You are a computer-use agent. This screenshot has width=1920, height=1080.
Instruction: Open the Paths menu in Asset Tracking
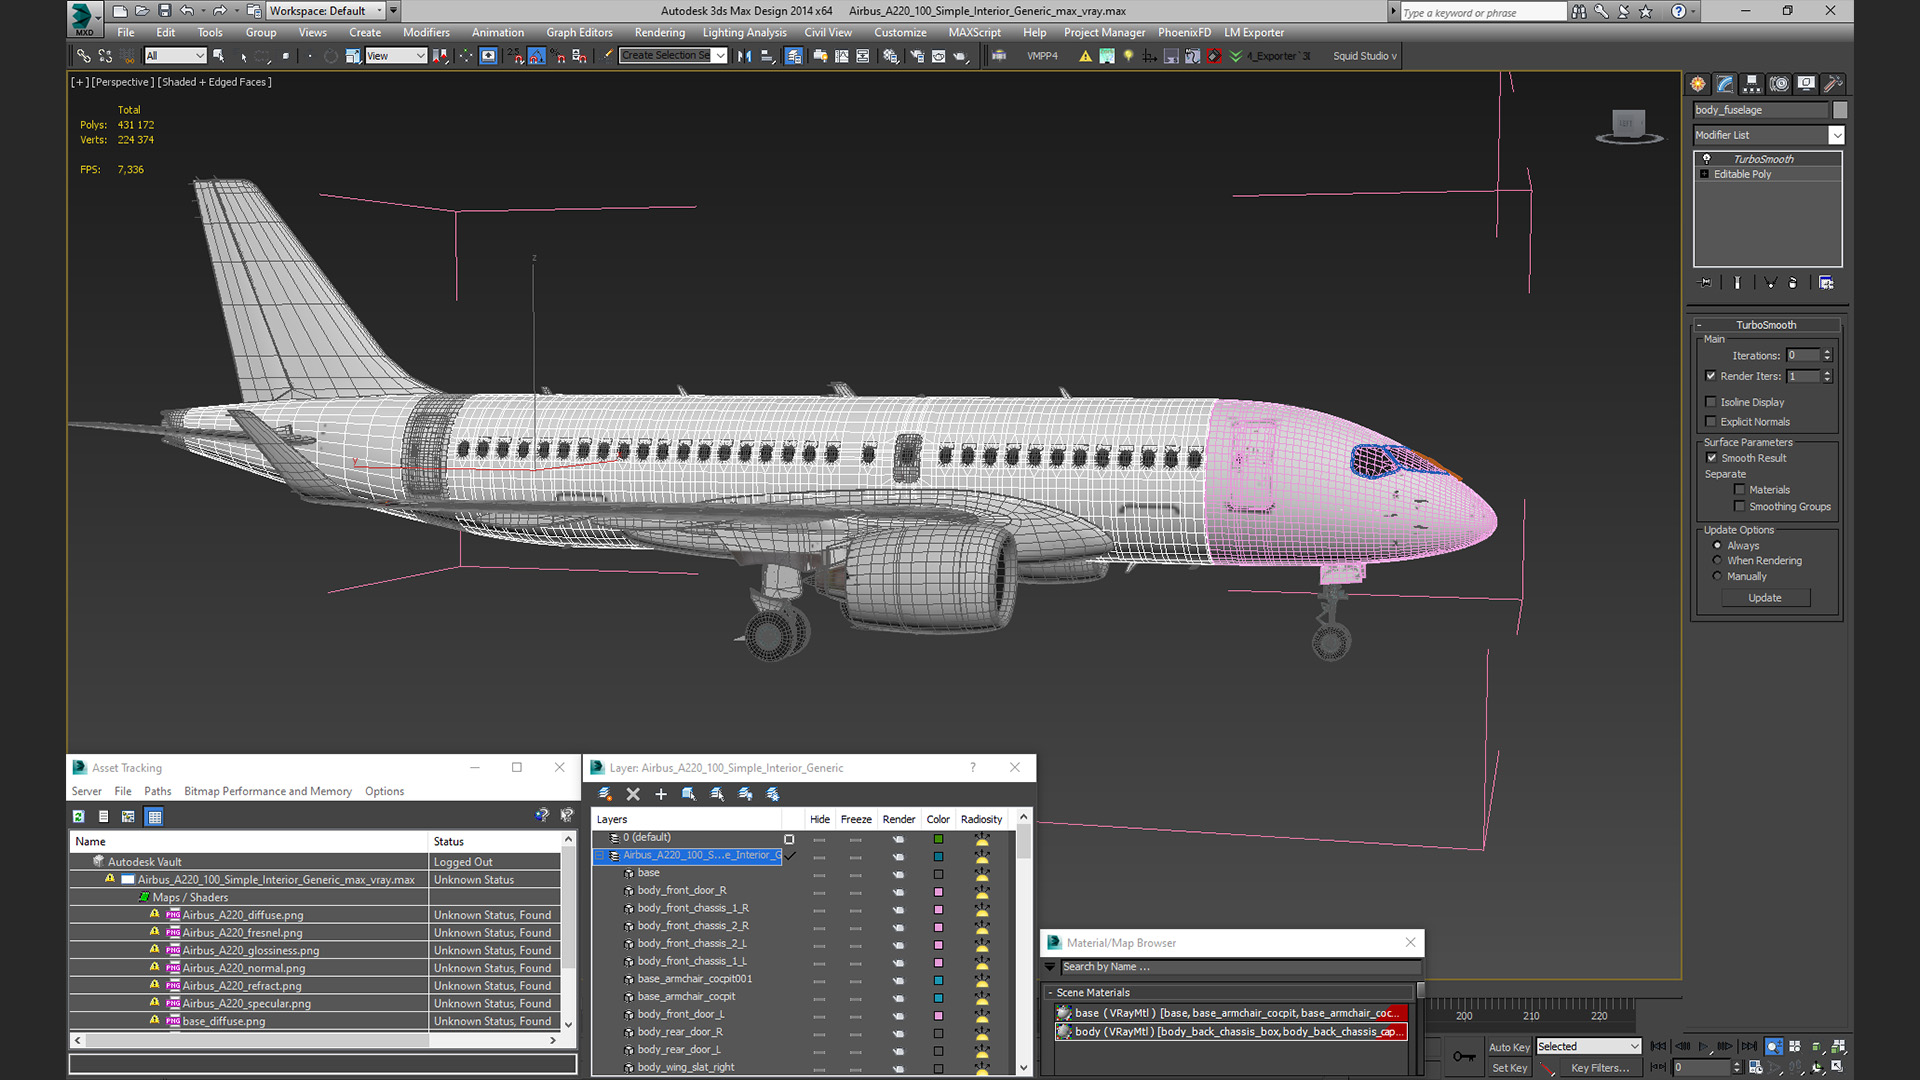pos(157,792)
